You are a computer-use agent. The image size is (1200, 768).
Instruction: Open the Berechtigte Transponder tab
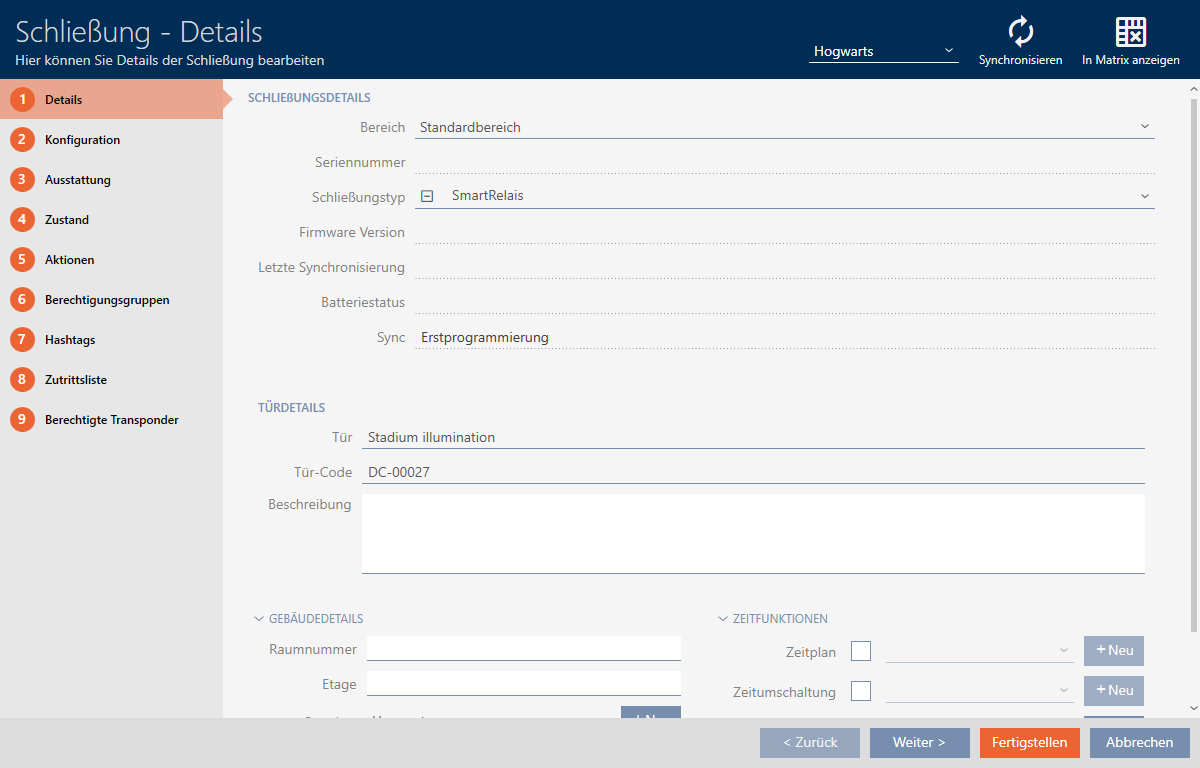point(111,420)
